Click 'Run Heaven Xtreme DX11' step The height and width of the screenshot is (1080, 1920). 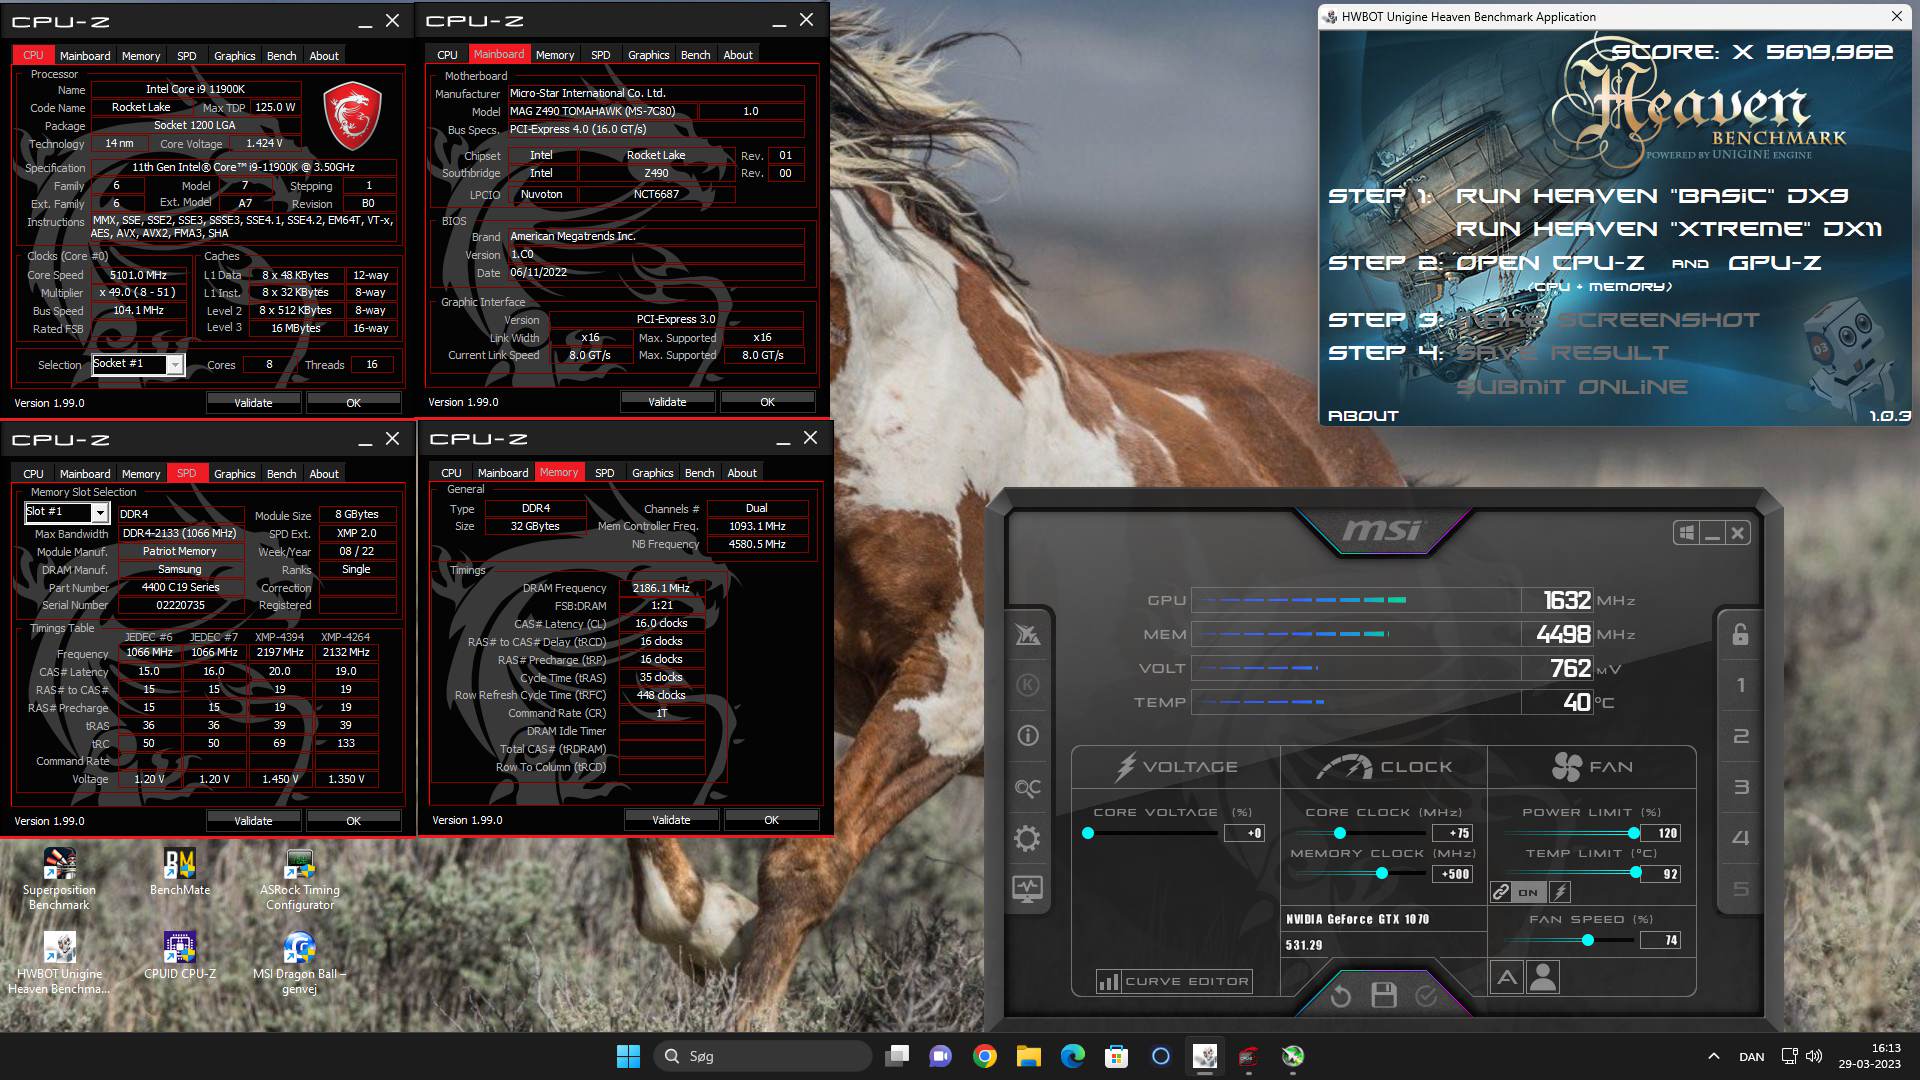1668,229
